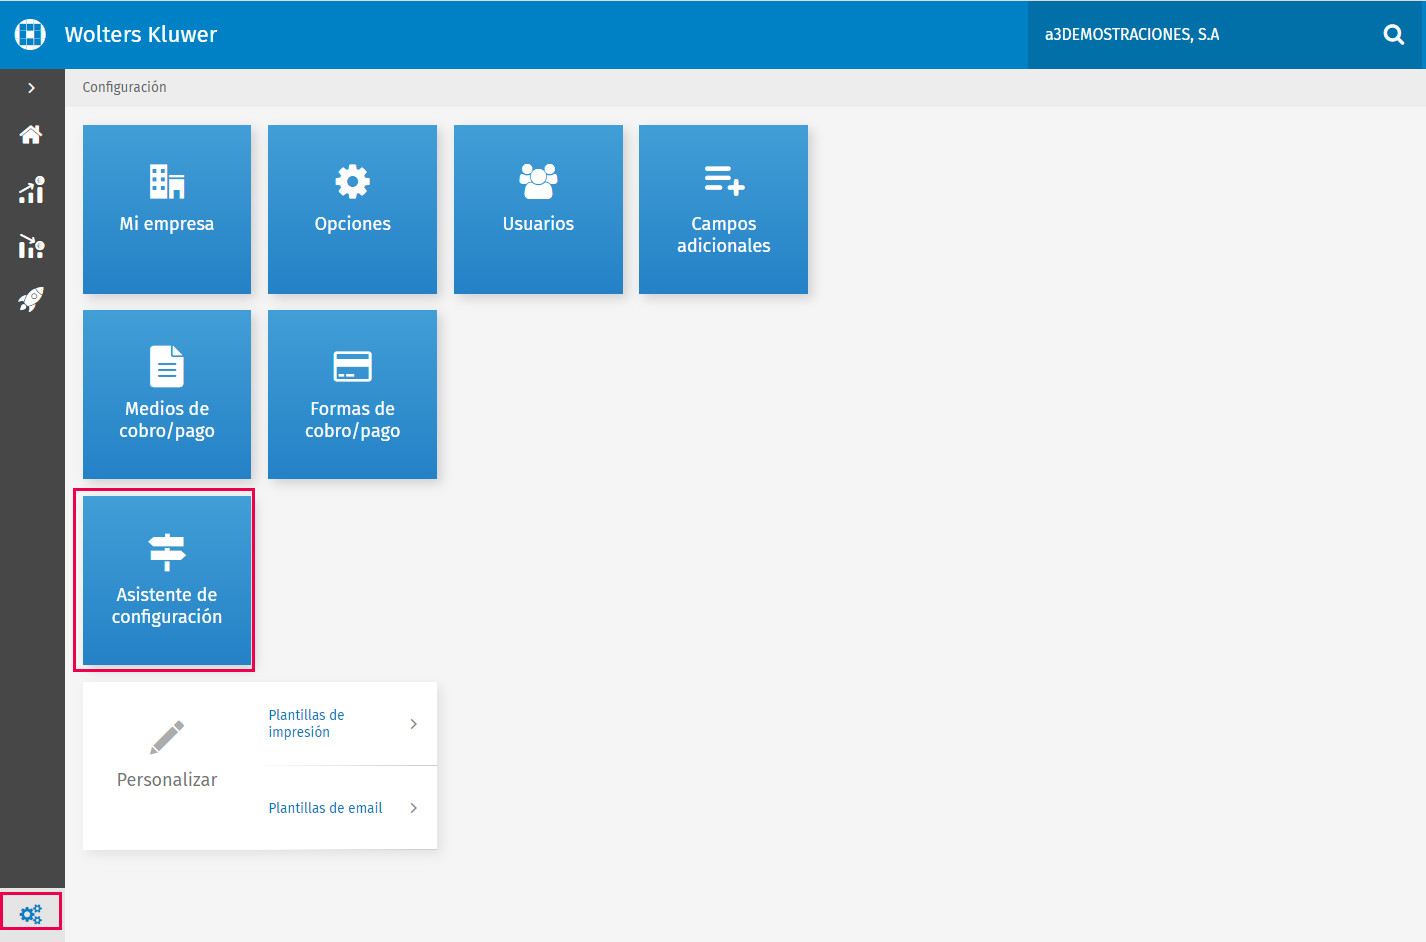1426x942 pixels.
Task: Click the search magnifier icon
Action: (x=1393, y=35)
